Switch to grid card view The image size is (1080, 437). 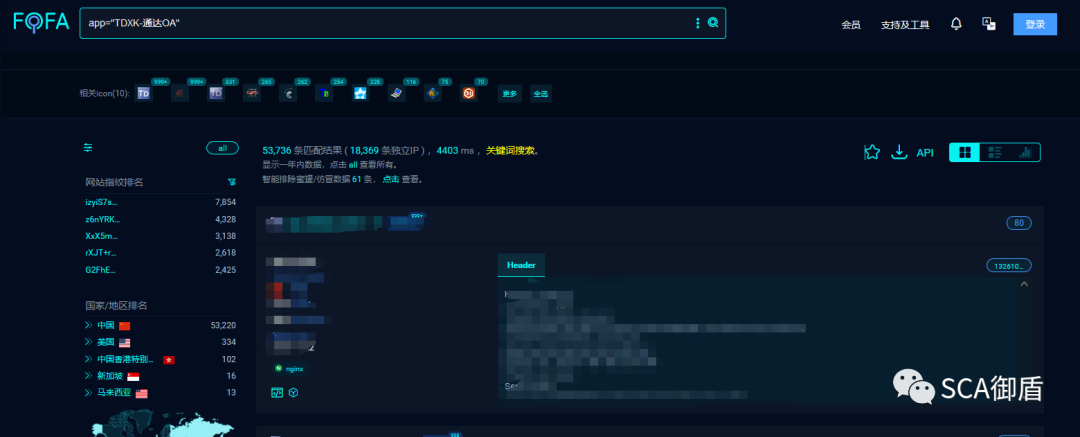[965, 152]
